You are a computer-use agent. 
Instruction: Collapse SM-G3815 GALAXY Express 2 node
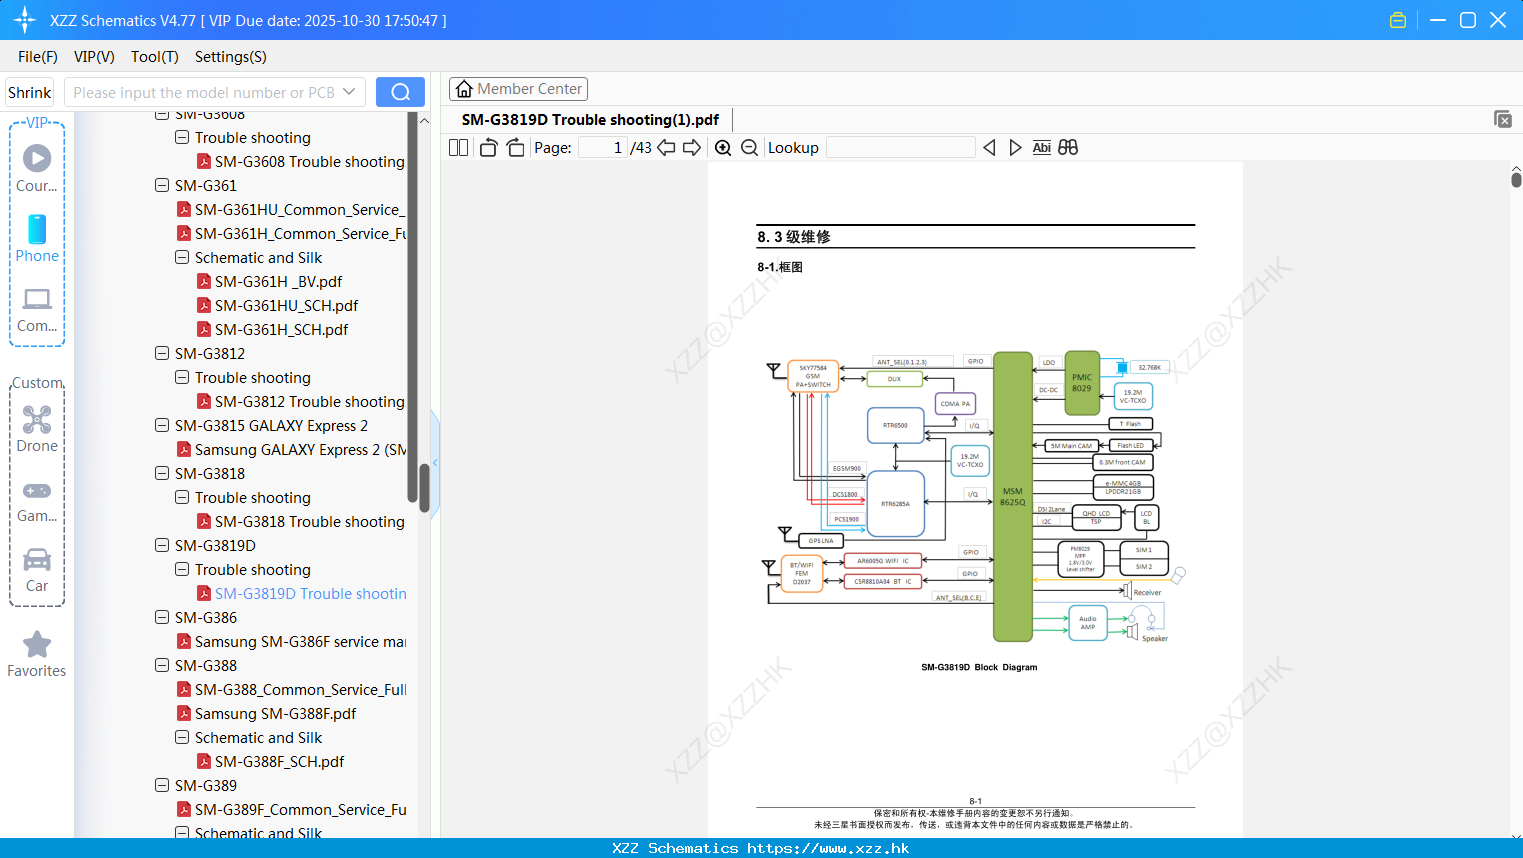coord(162,425)
